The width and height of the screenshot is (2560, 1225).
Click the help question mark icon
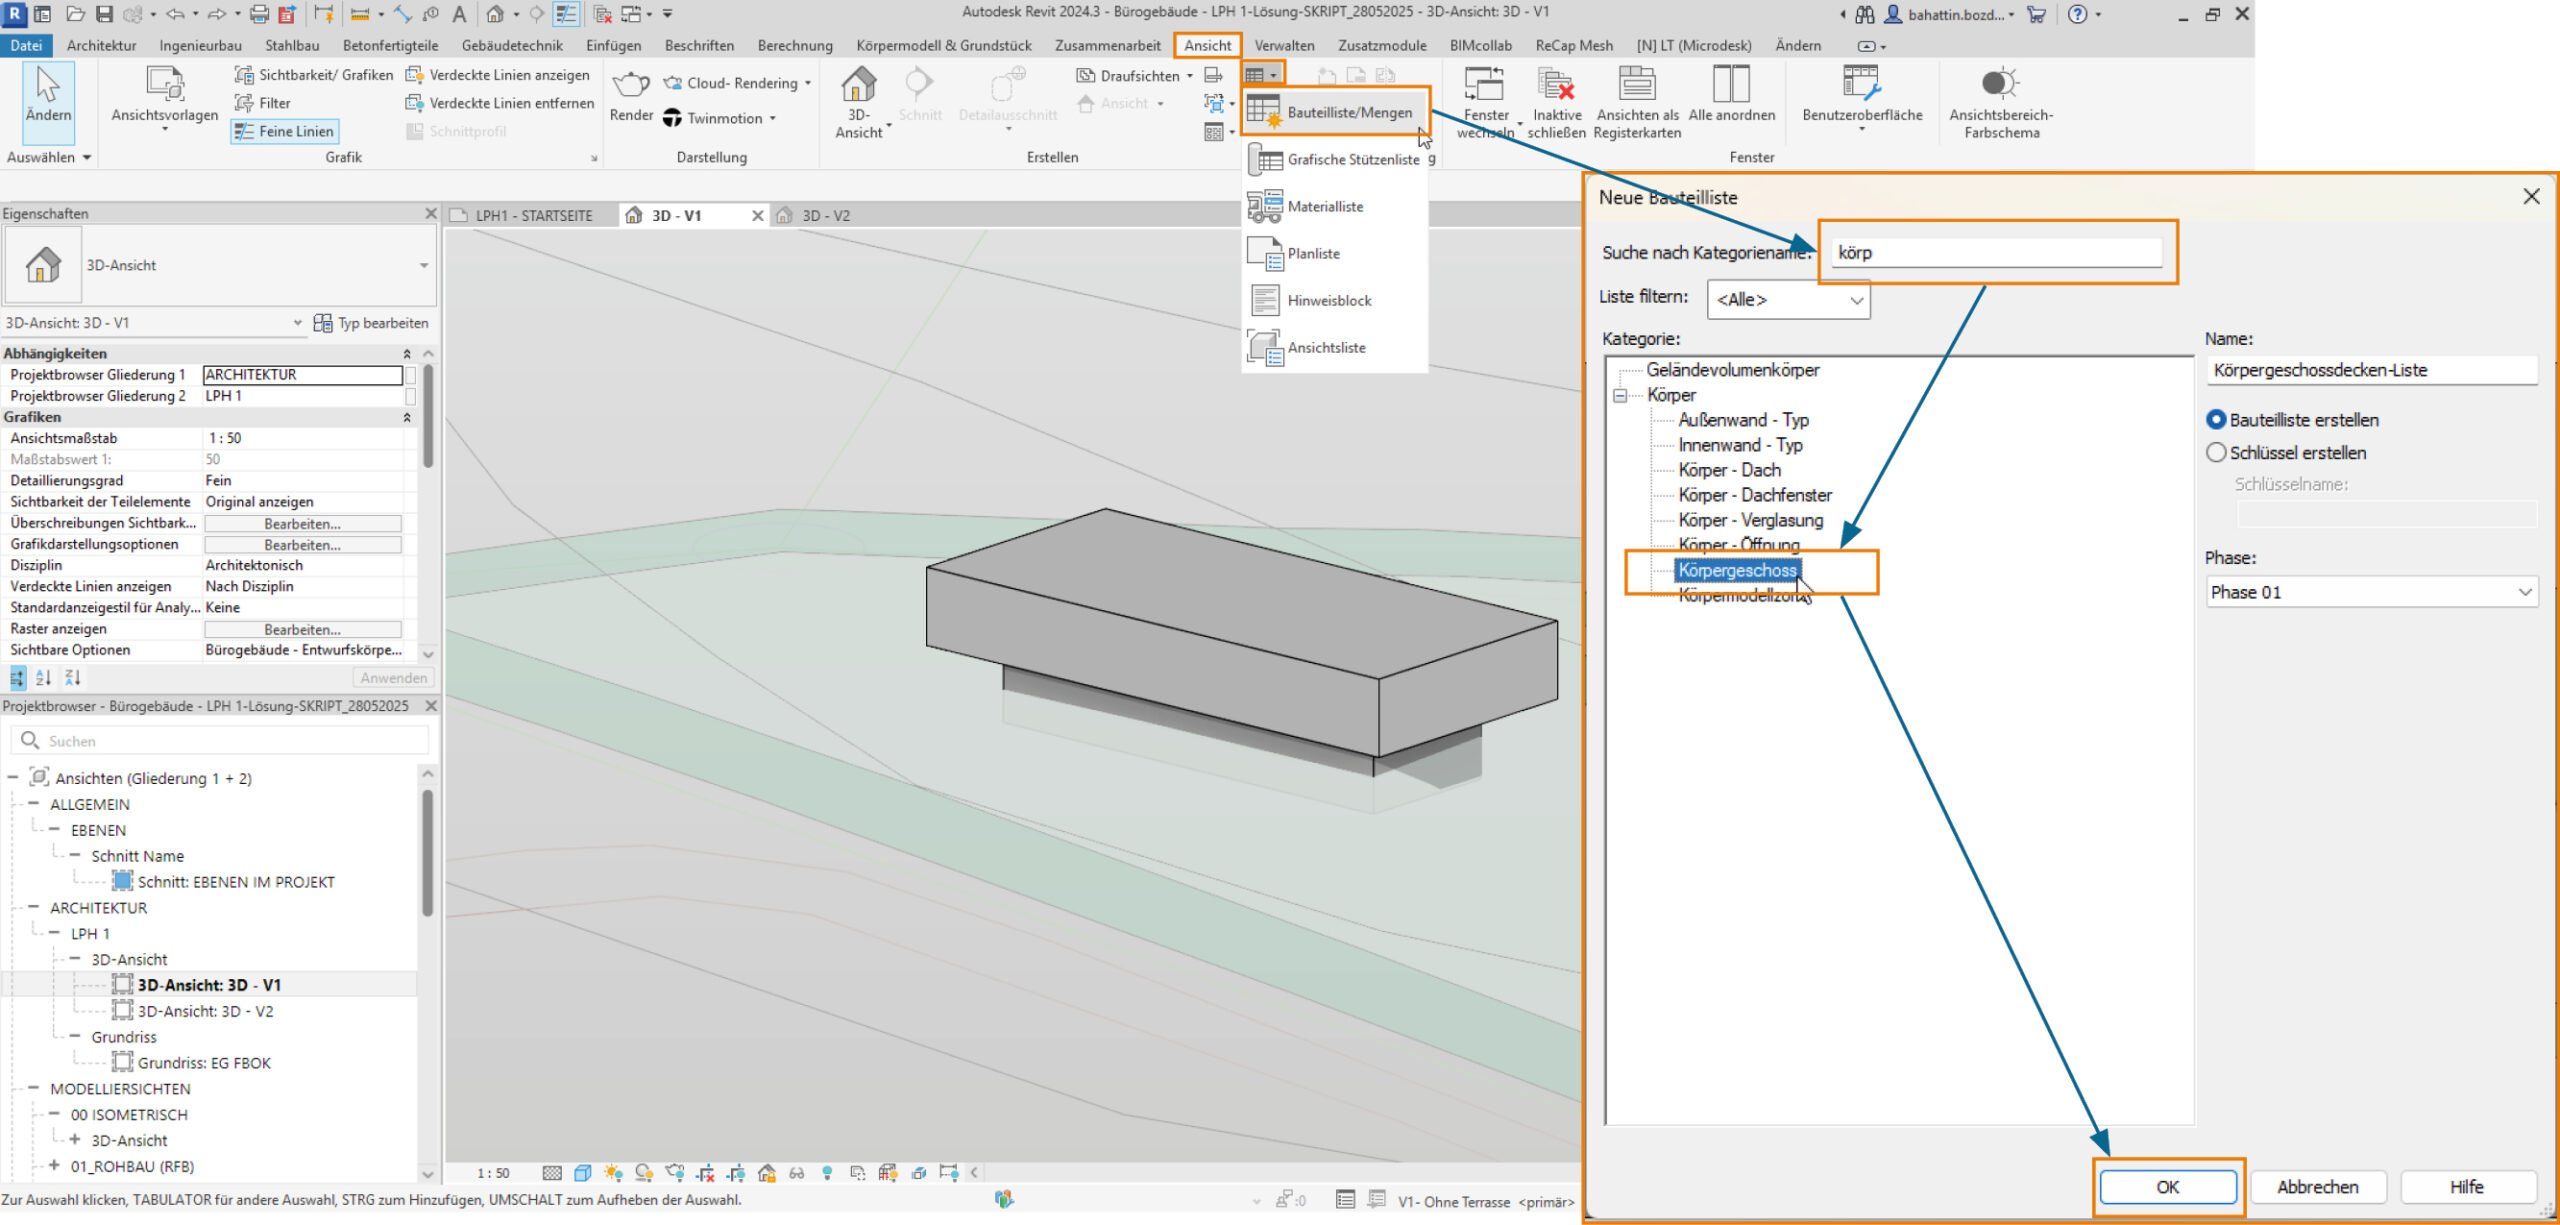pyautogui.click(x=2077, y=14)
